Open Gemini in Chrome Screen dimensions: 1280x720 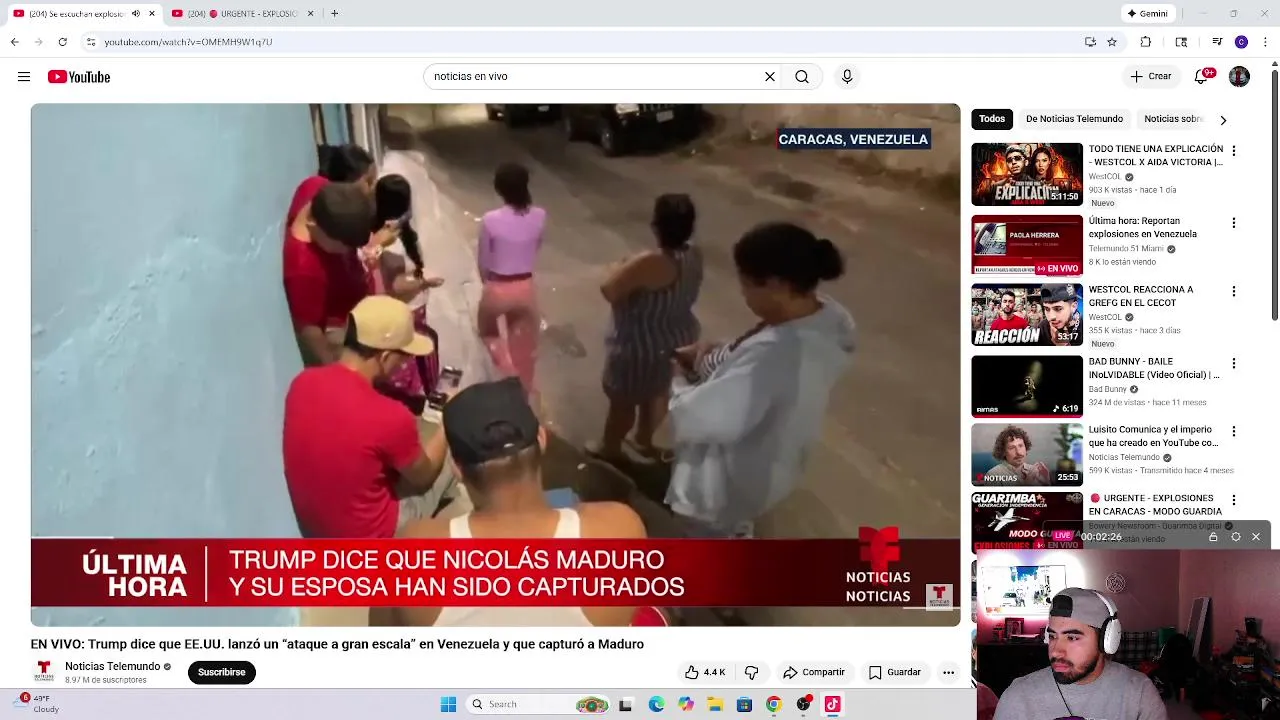(1148, 14)
